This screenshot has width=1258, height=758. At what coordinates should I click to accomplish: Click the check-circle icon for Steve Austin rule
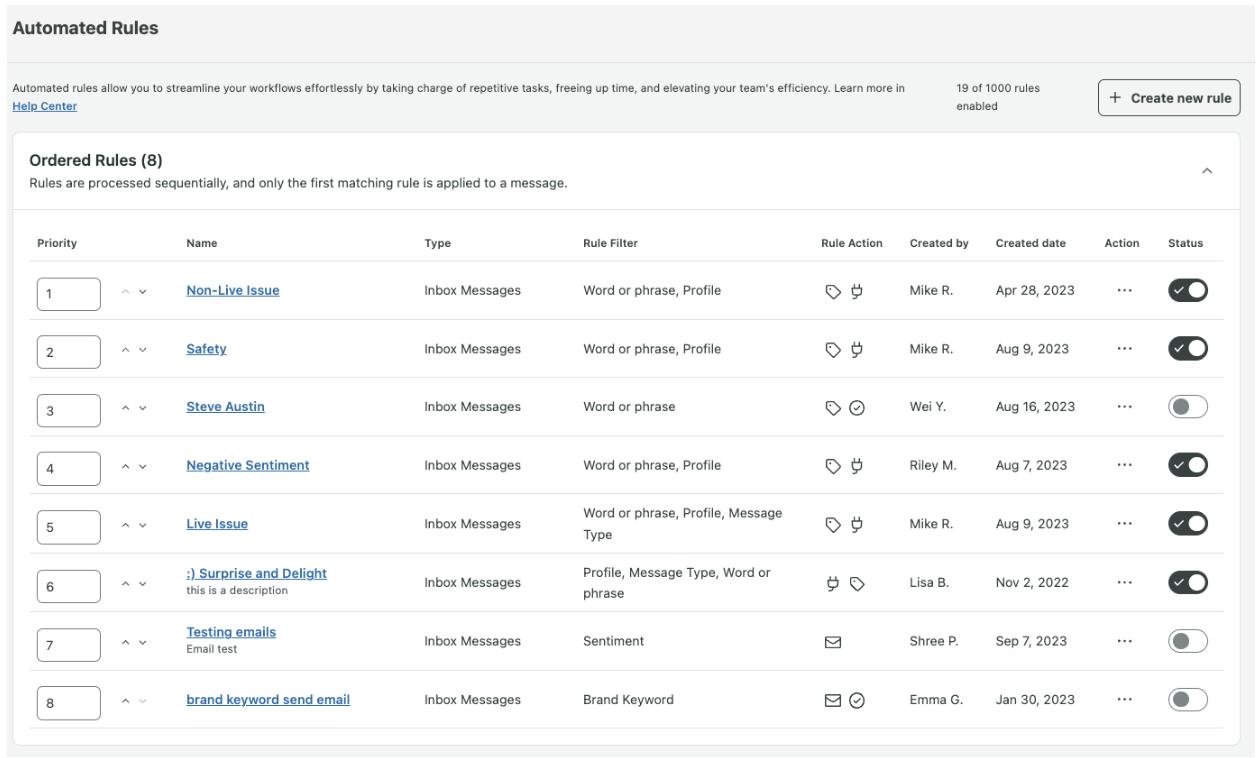(x=857, y=408)
